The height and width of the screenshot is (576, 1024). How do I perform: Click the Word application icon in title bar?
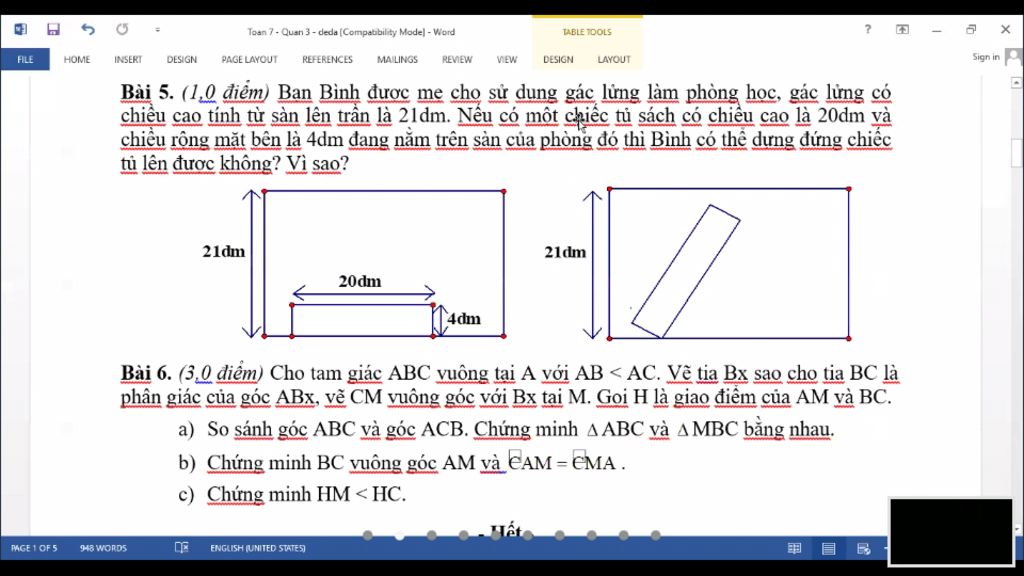tap(20, 29)
